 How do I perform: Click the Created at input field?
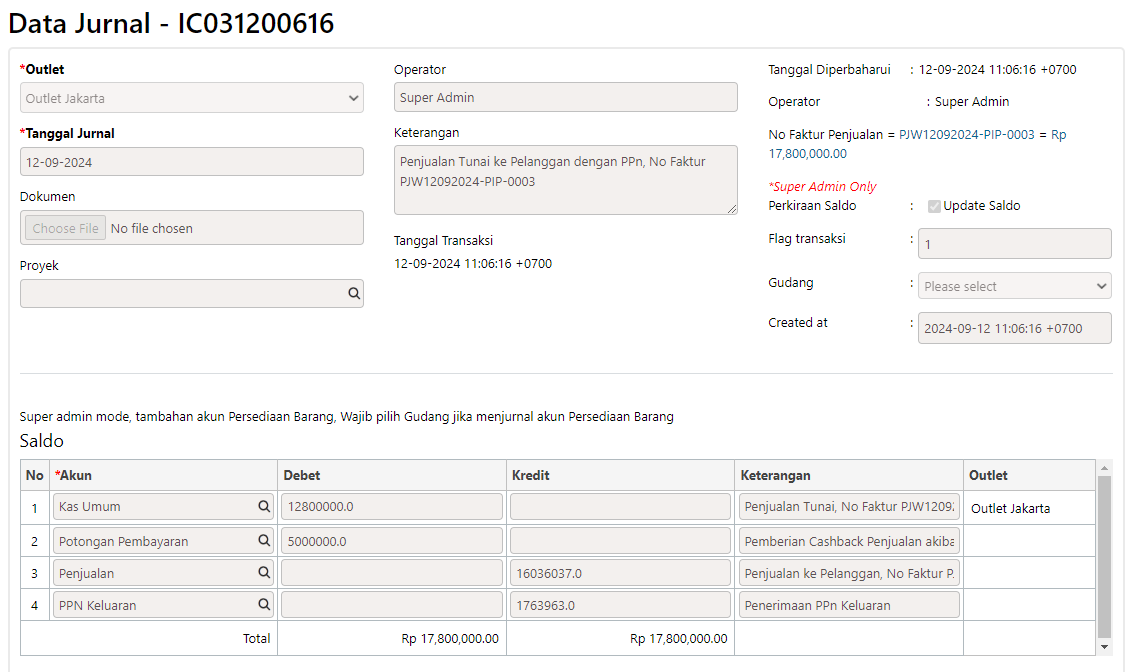pyautogui.click(x=1014, y=328)
